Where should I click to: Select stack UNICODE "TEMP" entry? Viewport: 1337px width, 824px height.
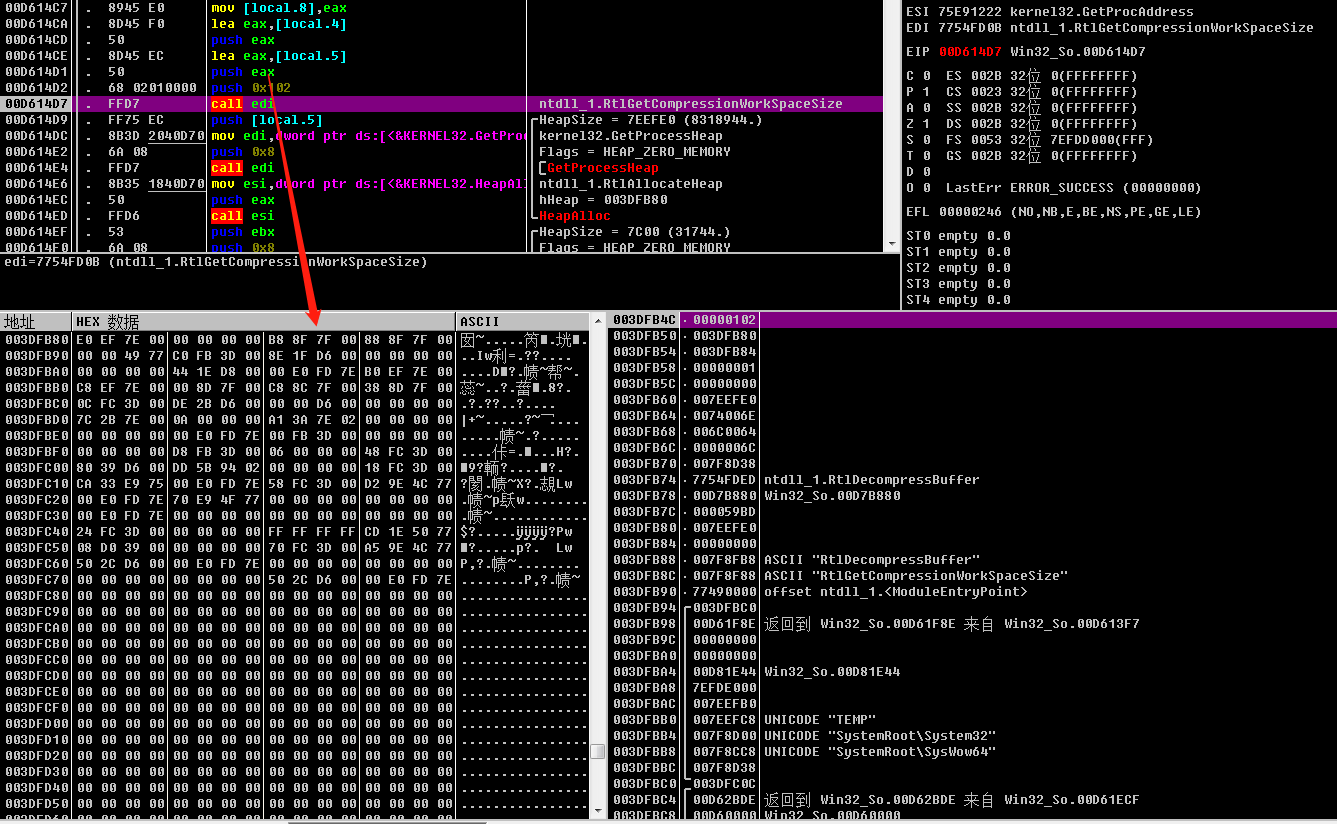(819, 720)
